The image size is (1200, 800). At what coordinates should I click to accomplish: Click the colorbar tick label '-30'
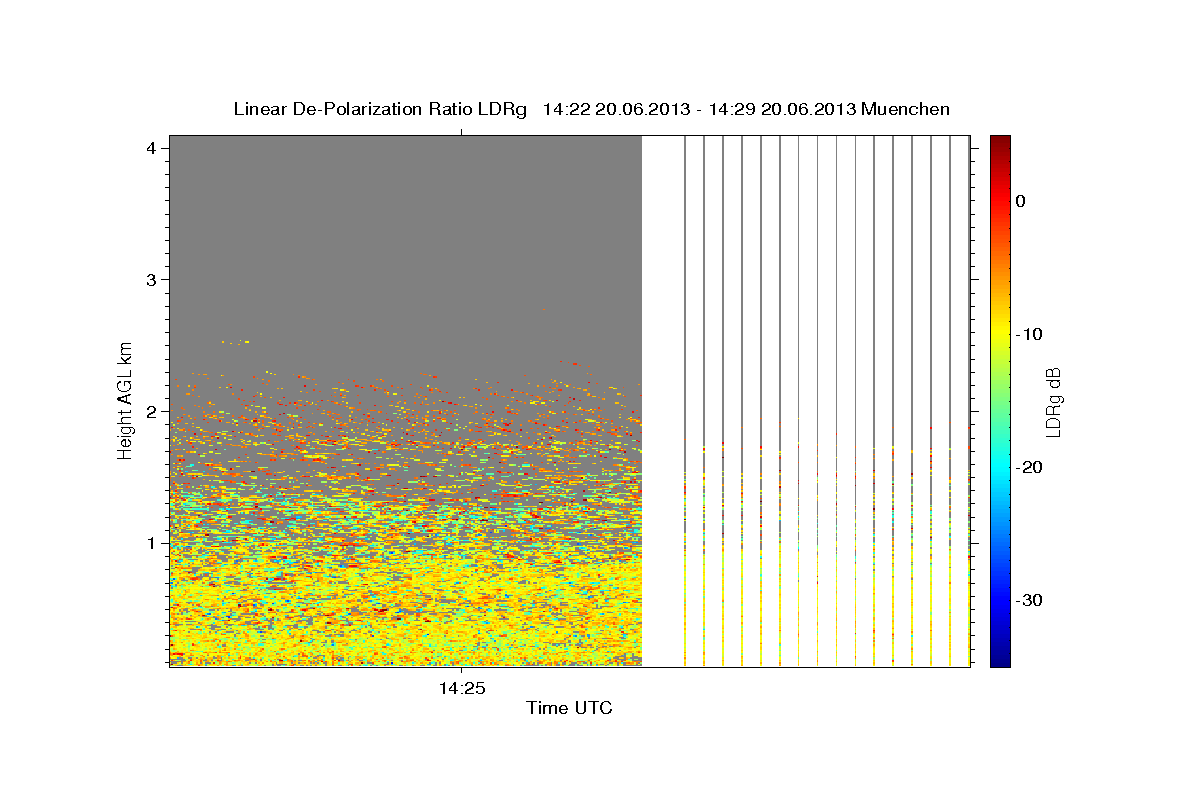(1029, 600)
